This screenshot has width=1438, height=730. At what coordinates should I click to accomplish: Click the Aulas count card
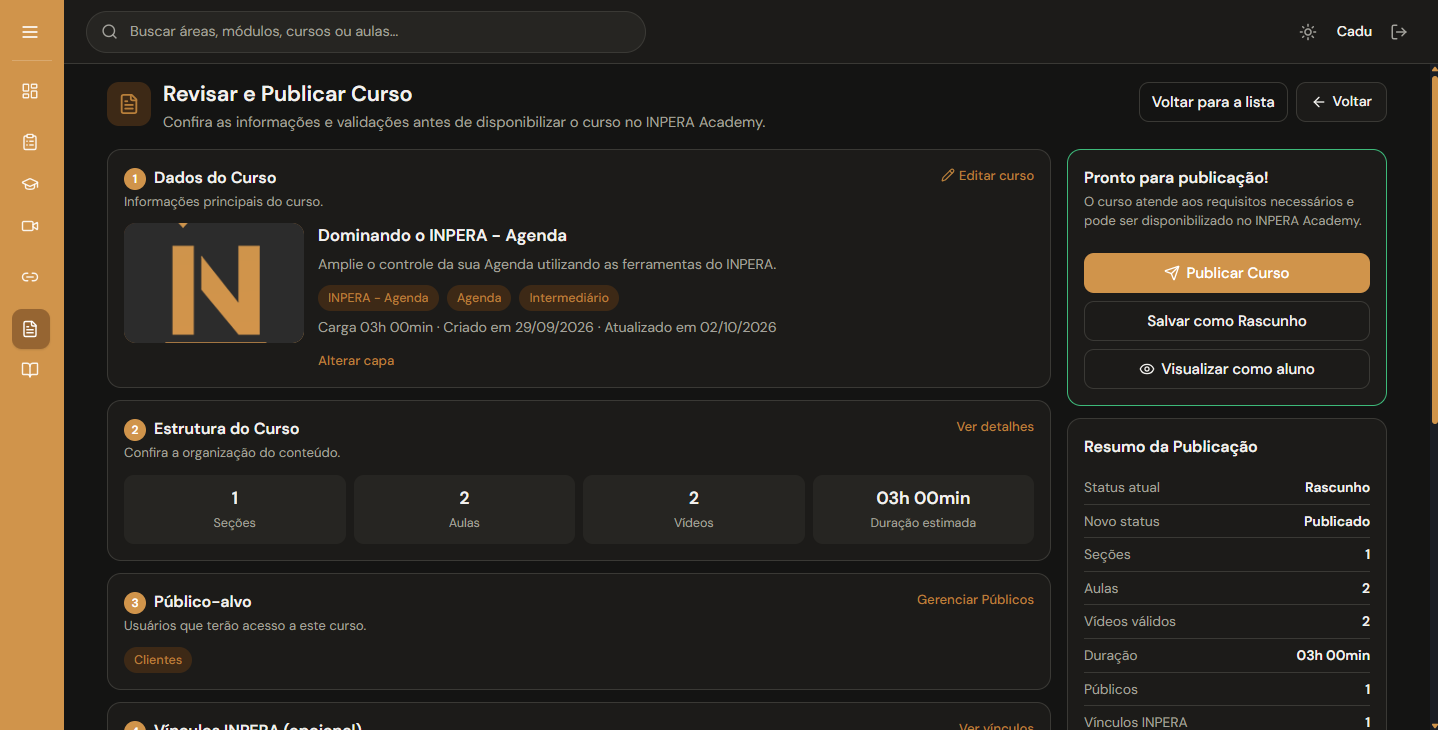464,509
